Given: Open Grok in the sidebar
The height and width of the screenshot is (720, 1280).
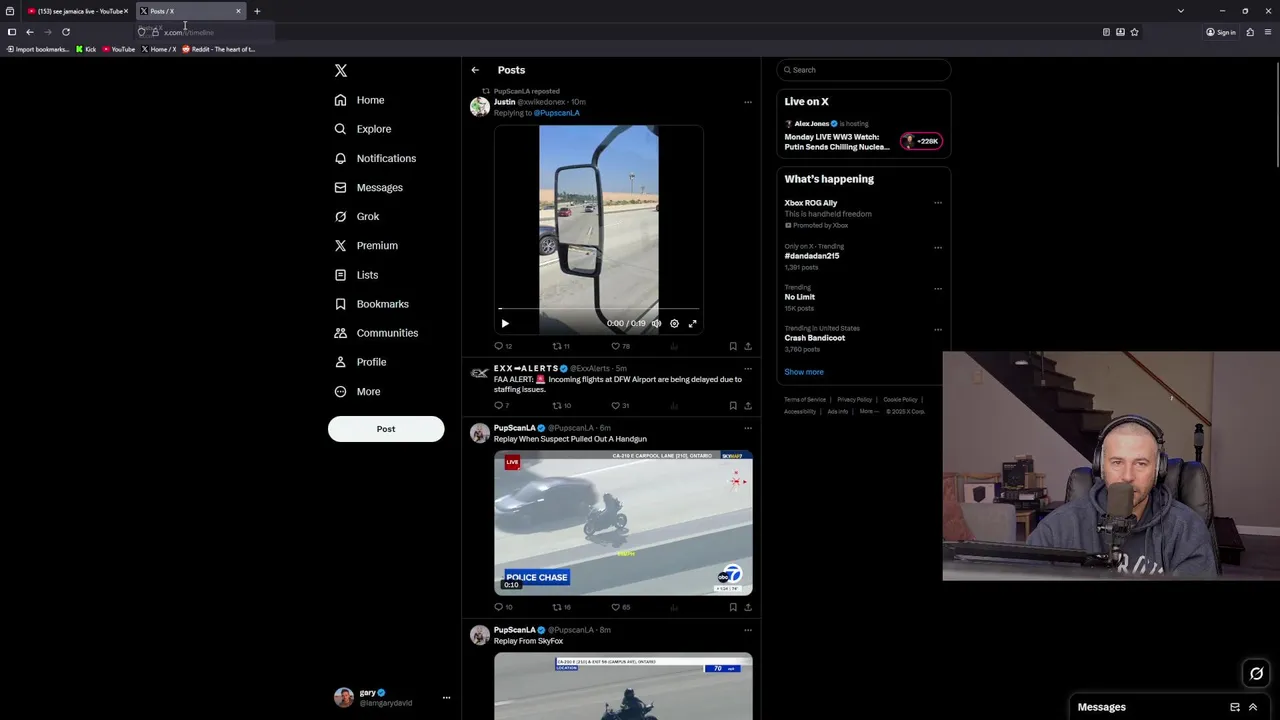Looking at the screenshot, I should 357,216.
